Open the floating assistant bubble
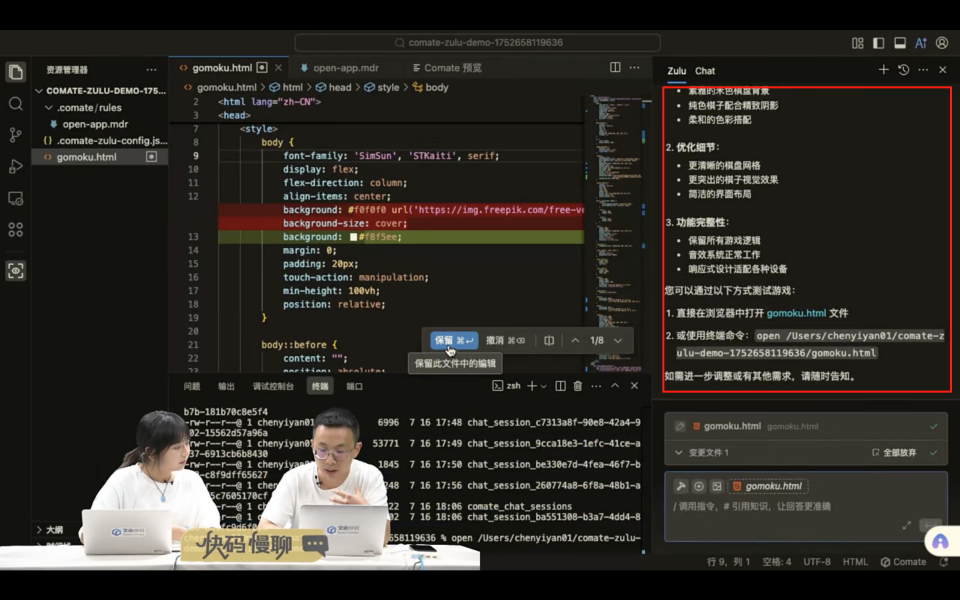Viewport: 960px width, 600px height. point(940,542)
